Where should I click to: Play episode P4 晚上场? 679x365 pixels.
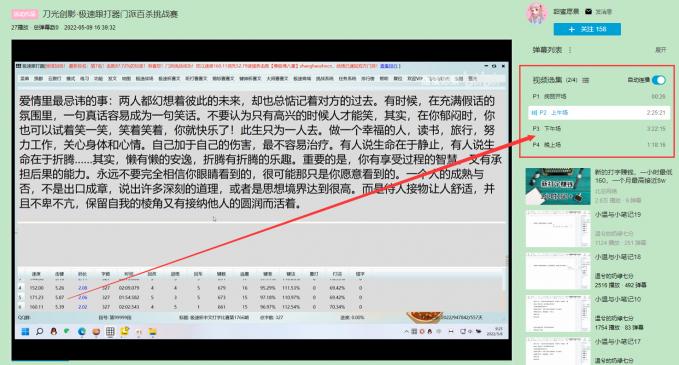pos(599,145)
